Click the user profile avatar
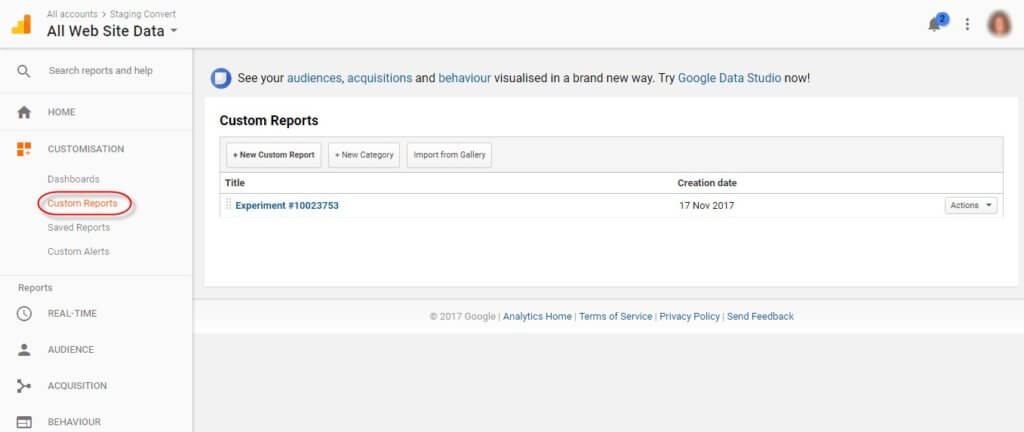This screenshot has width=1024, height=432. coord(999,24)
